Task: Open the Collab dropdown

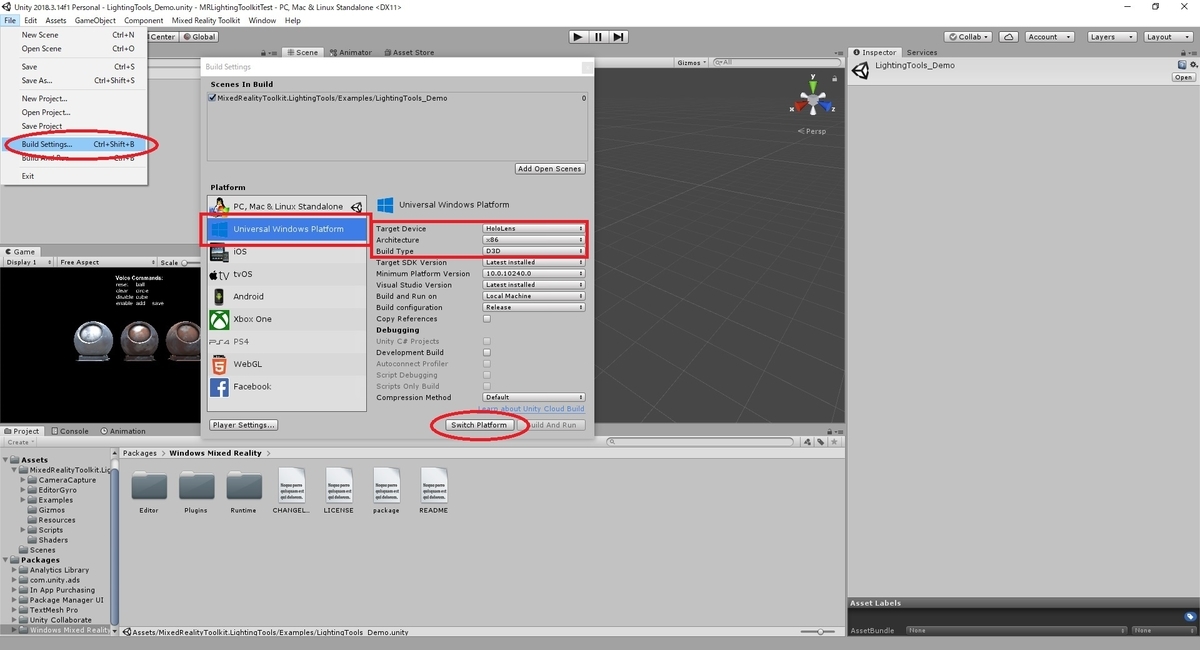Action: click(x=970, y=37)
